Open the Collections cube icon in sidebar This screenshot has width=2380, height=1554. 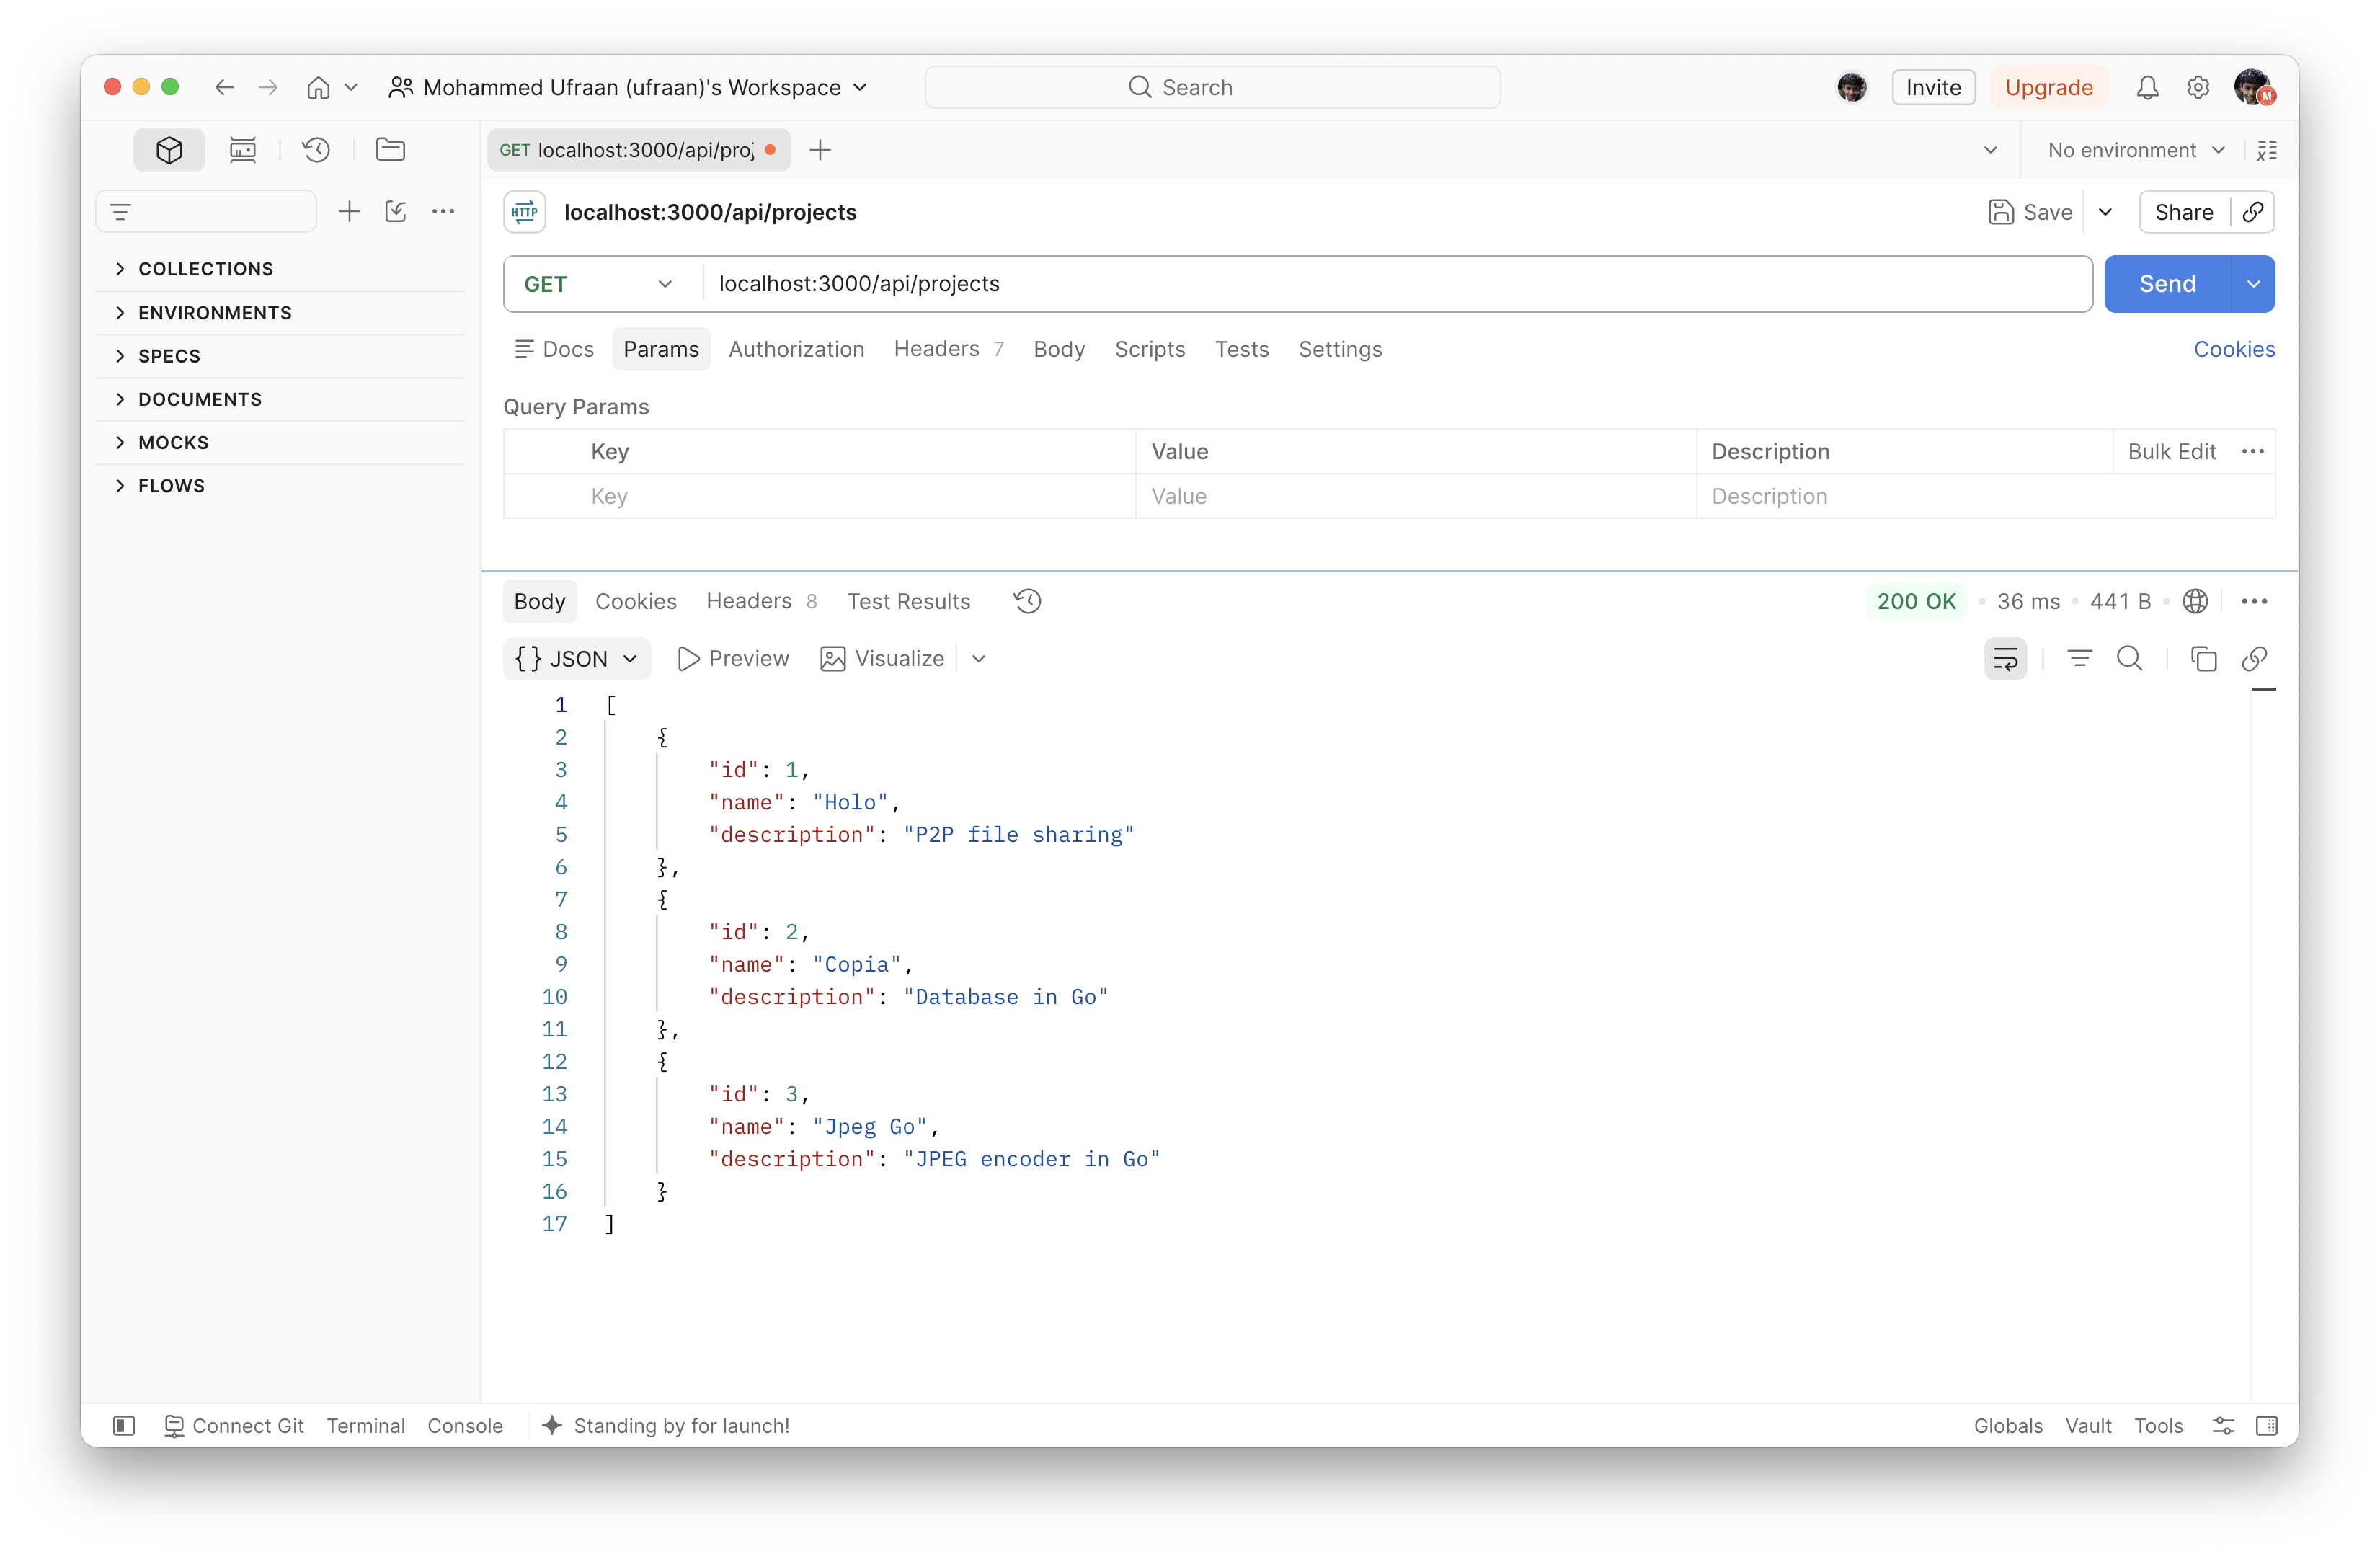169,150
